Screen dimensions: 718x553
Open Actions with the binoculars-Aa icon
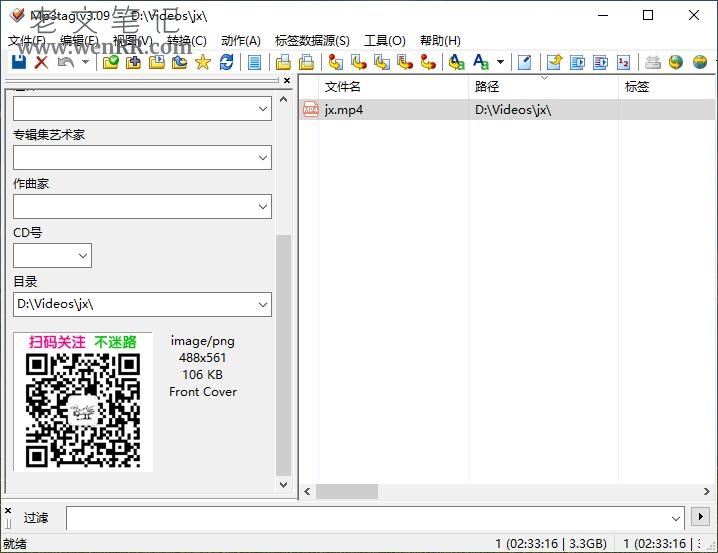point(457,62)
